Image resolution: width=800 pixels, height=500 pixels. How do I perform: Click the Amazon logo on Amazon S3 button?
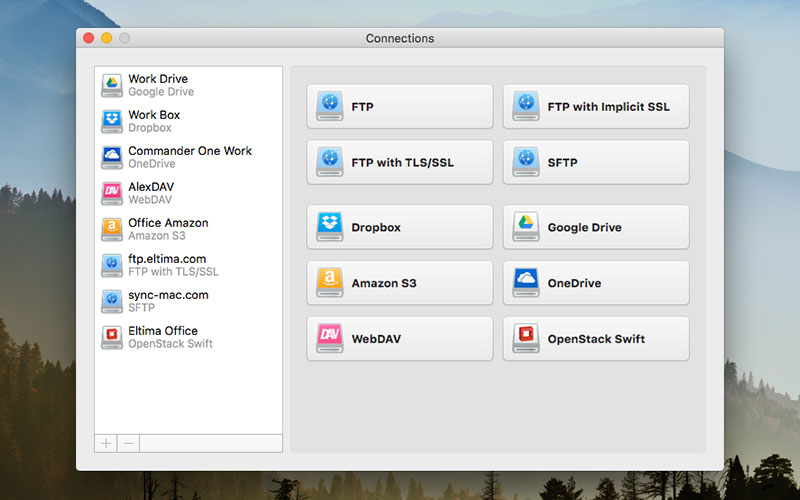coord(330,283)
